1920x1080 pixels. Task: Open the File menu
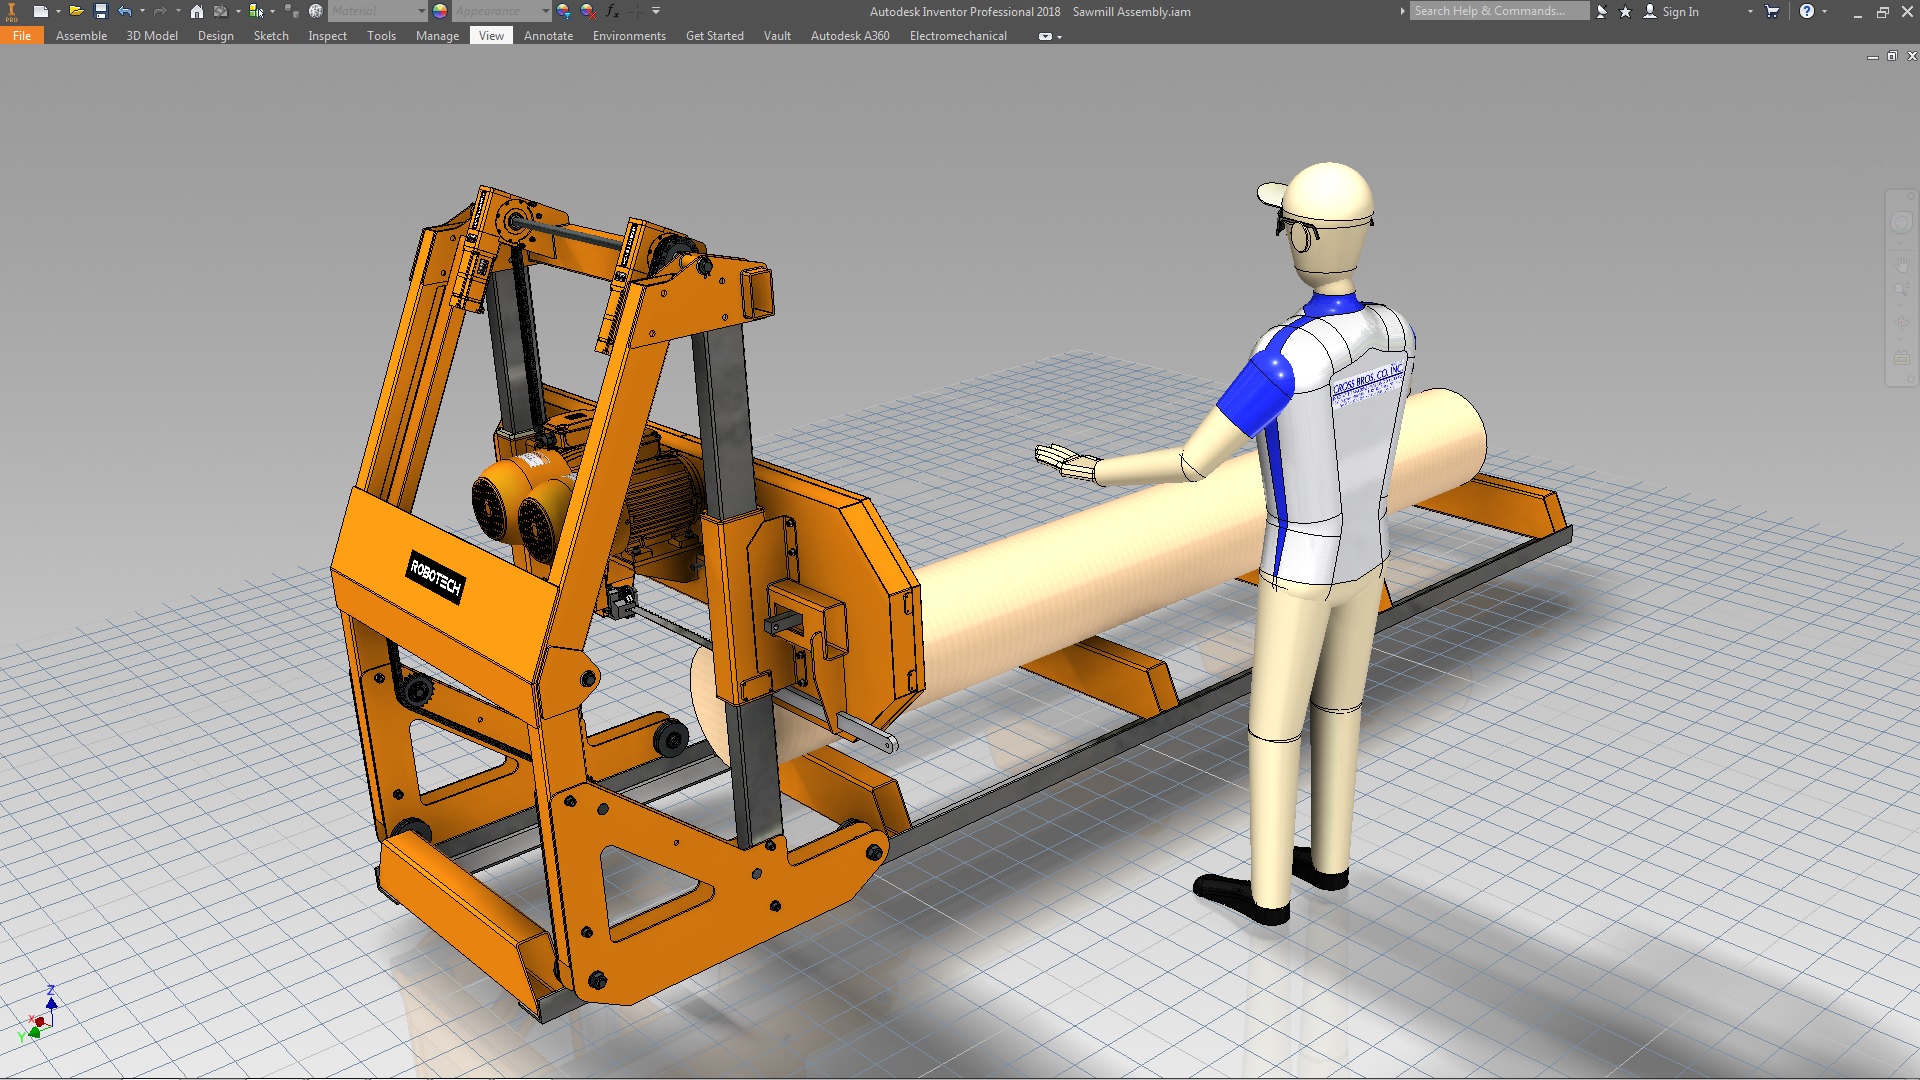(22, 35)
